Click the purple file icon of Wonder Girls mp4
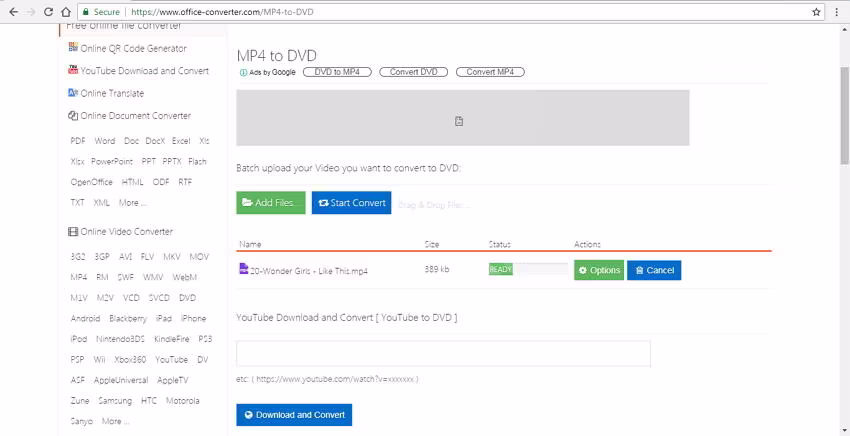 coord(244,269)
